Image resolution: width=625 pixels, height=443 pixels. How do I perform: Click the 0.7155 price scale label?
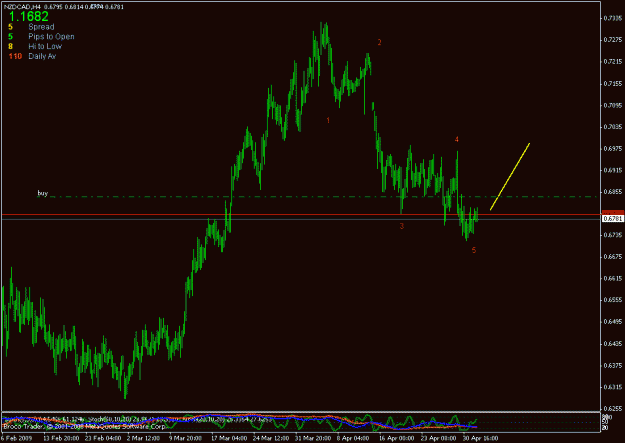point(613,83)
